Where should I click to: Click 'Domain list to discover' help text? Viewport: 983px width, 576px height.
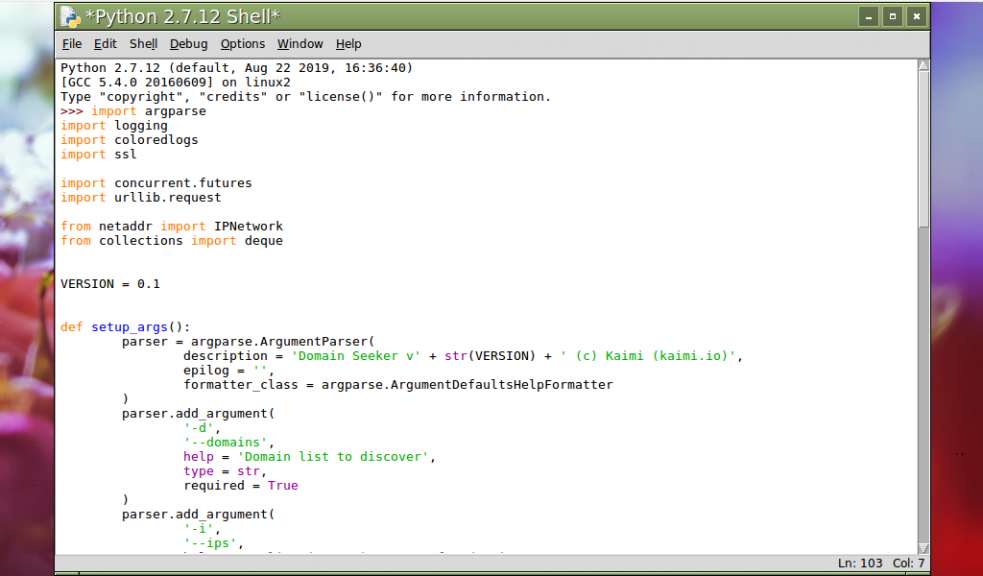[333, 457]
